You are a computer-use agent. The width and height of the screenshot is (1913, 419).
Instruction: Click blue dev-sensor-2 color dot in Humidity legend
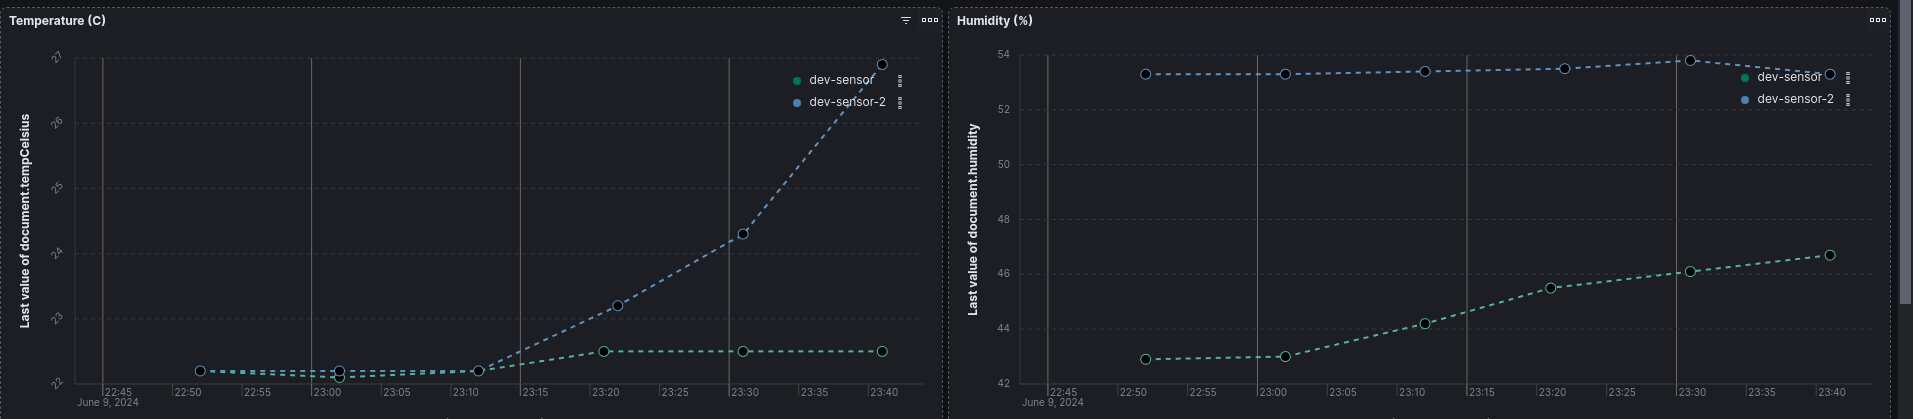click(x=1745, y=100)
